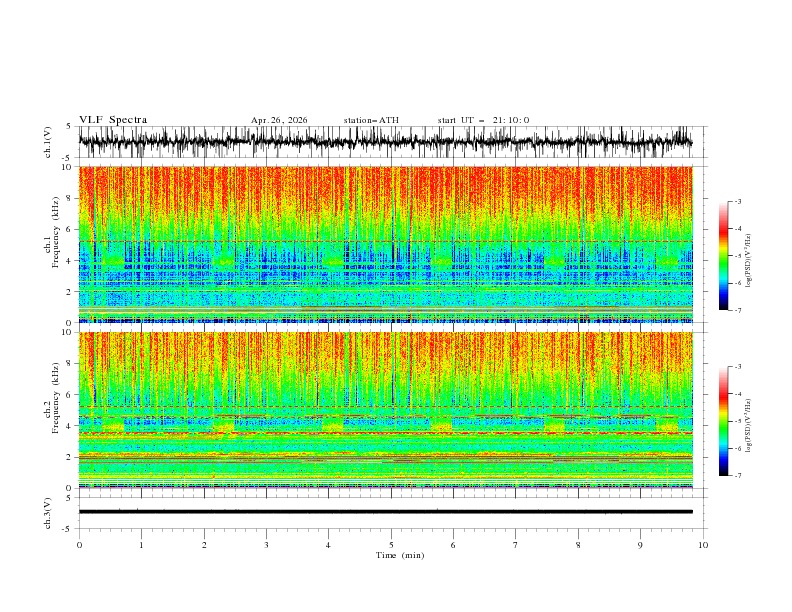Image resolution: width=792 pixels, height=612 pixels.
Task: Click the 9 minute tick label on time axis
Action: 640,545
